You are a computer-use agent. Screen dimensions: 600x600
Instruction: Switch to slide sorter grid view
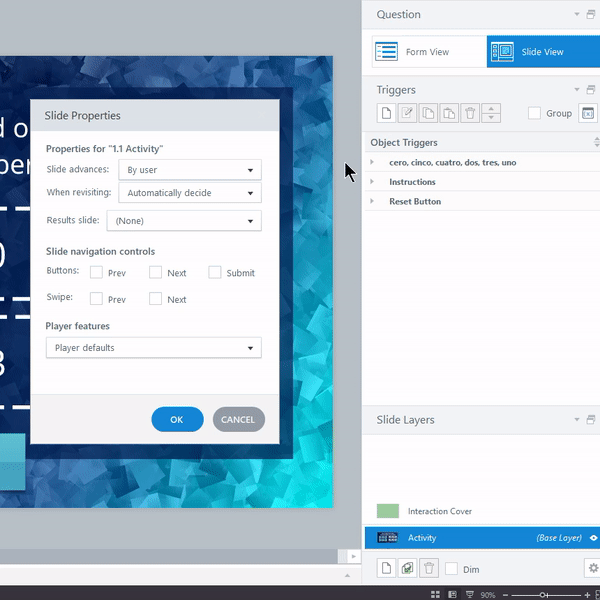[435, 594]
